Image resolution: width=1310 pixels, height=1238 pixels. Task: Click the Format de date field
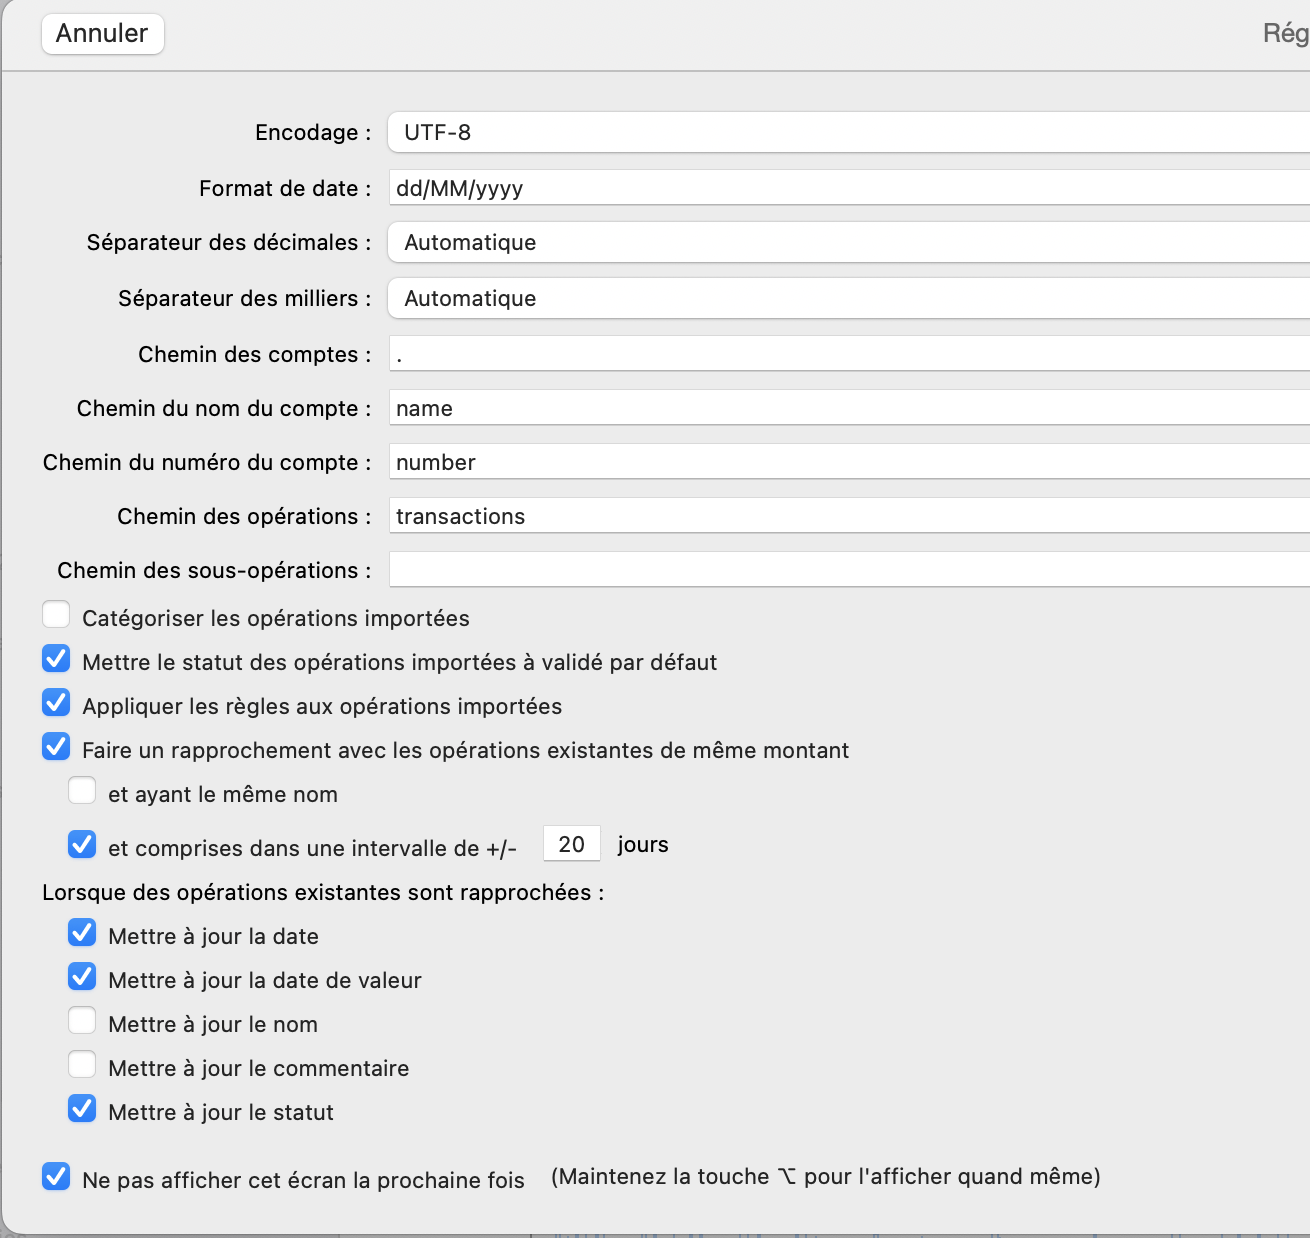point(849,188)
